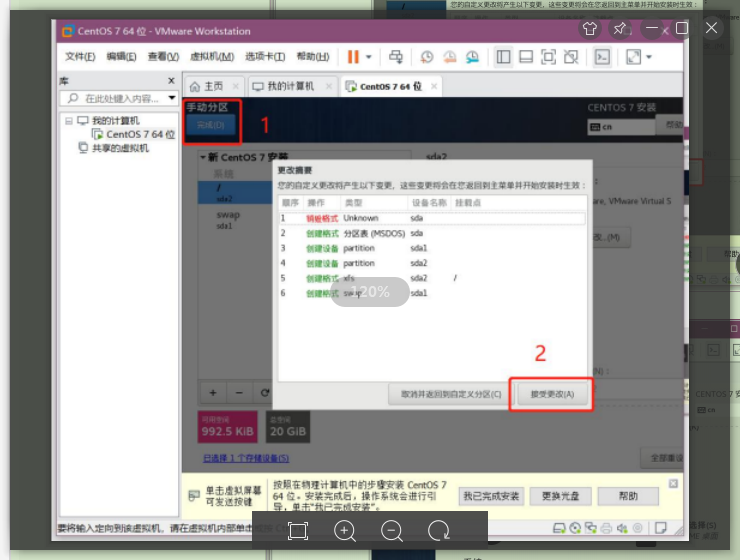Screen dimensions: 740x560
Task: Click the 更换光盘 button
Action: point(560,496)
